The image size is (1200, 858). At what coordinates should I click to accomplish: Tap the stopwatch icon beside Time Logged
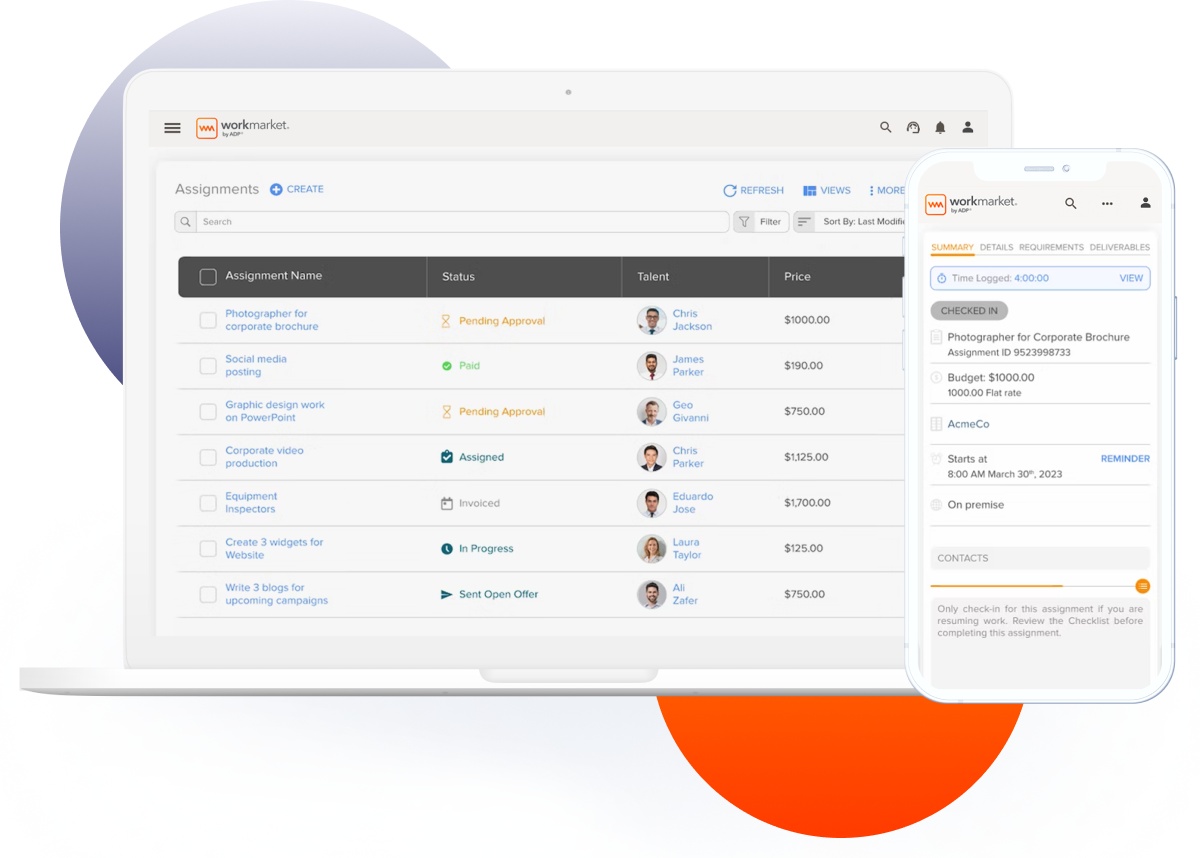pos(942,278)
